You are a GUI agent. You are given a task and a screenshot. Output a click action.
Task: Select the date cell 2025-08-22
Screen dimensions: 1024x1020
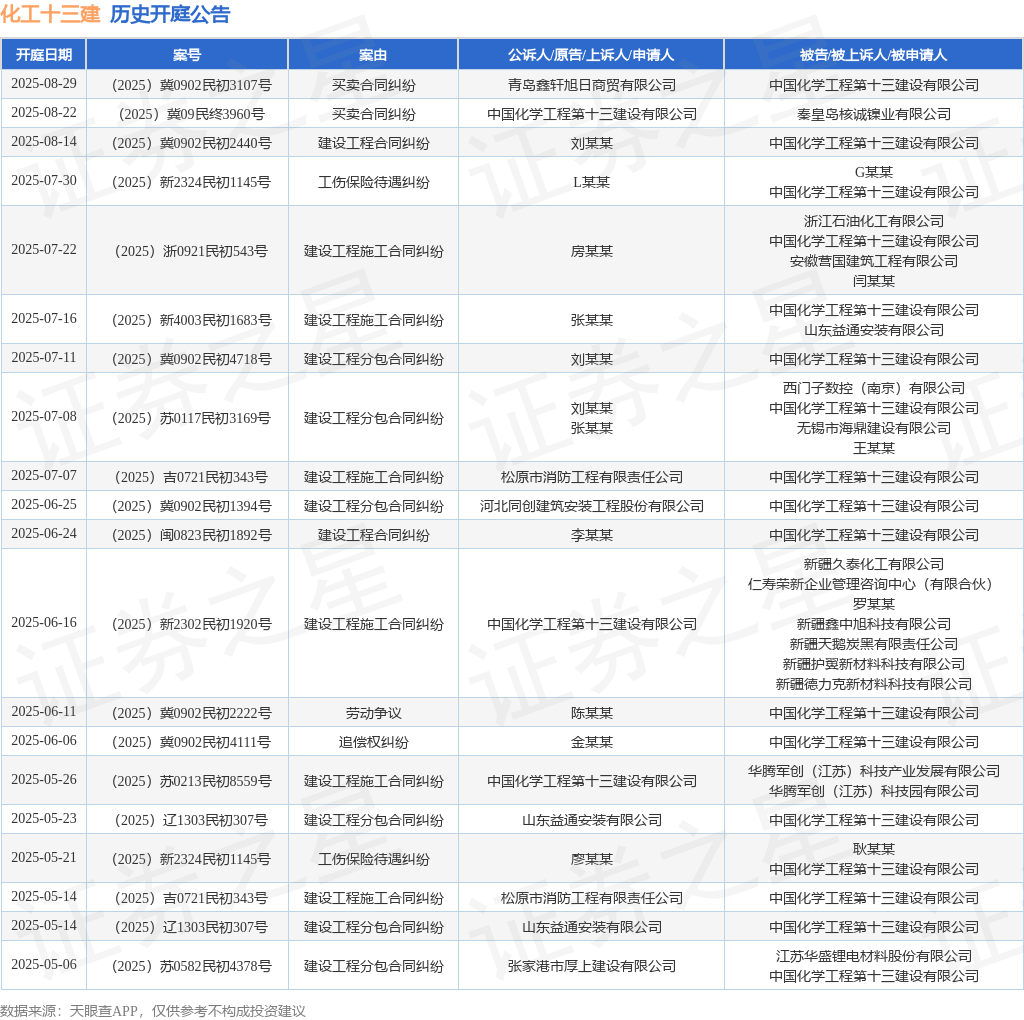(x=44, y=112)
